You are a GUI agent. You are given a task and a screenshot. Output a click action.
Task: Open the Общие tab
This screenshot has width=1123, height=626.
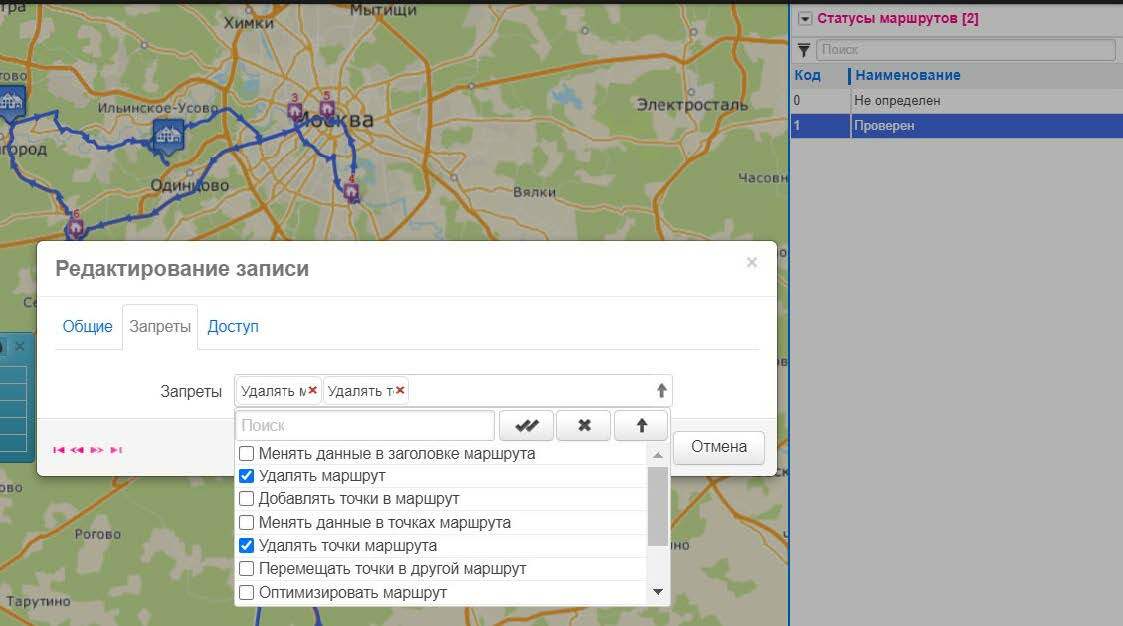pos(87,327)
